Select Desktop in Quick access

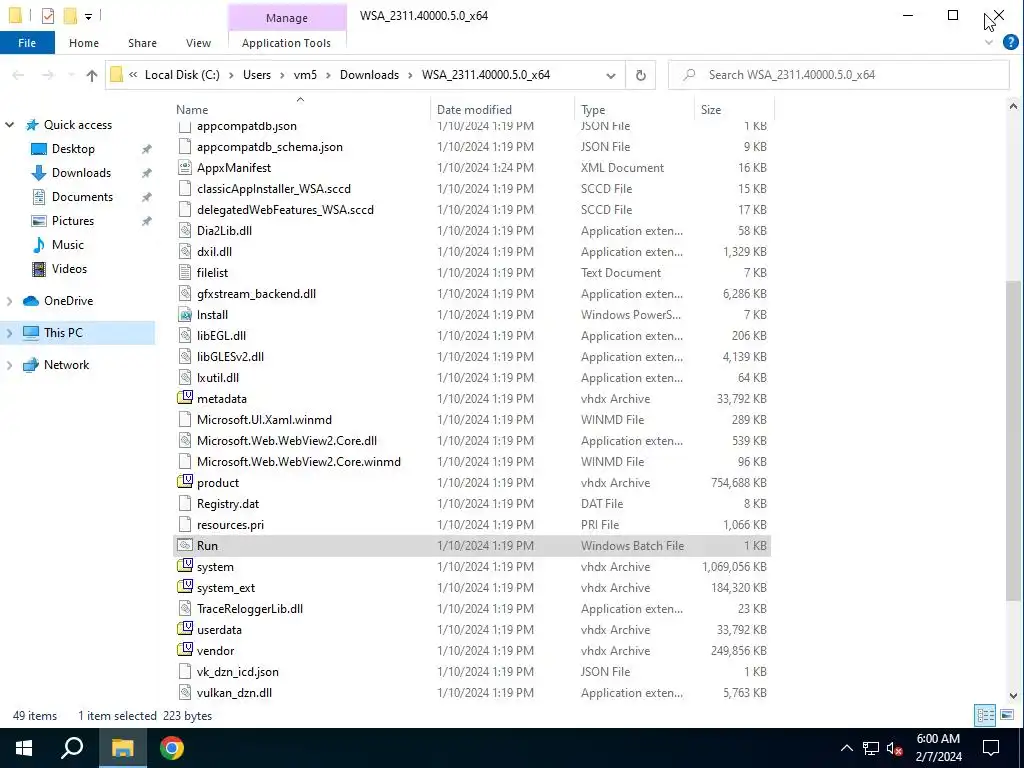point(73,149)
